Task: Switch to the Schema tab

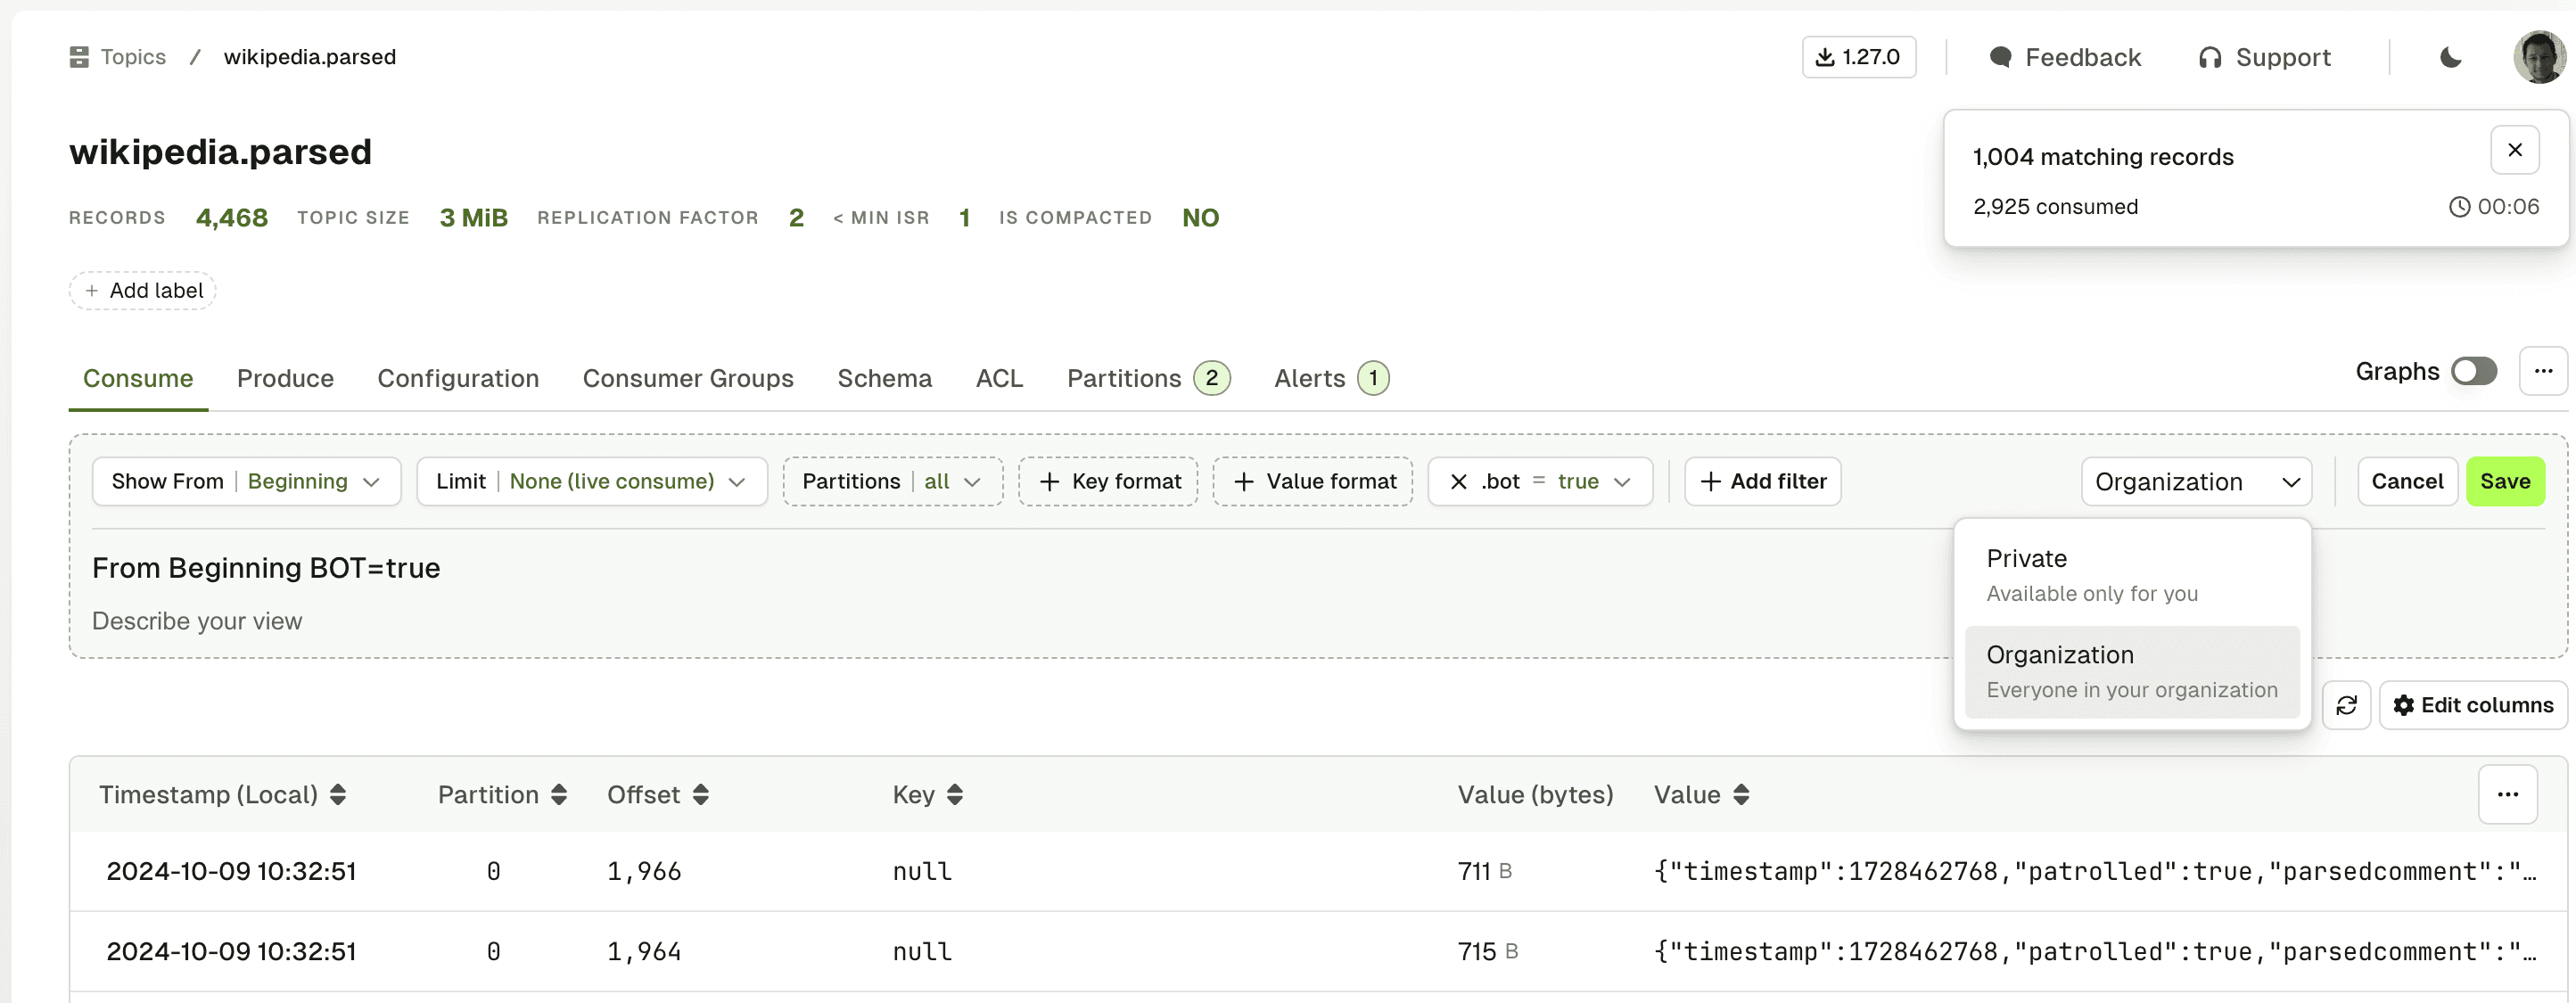Action: (x=884, y=378)
